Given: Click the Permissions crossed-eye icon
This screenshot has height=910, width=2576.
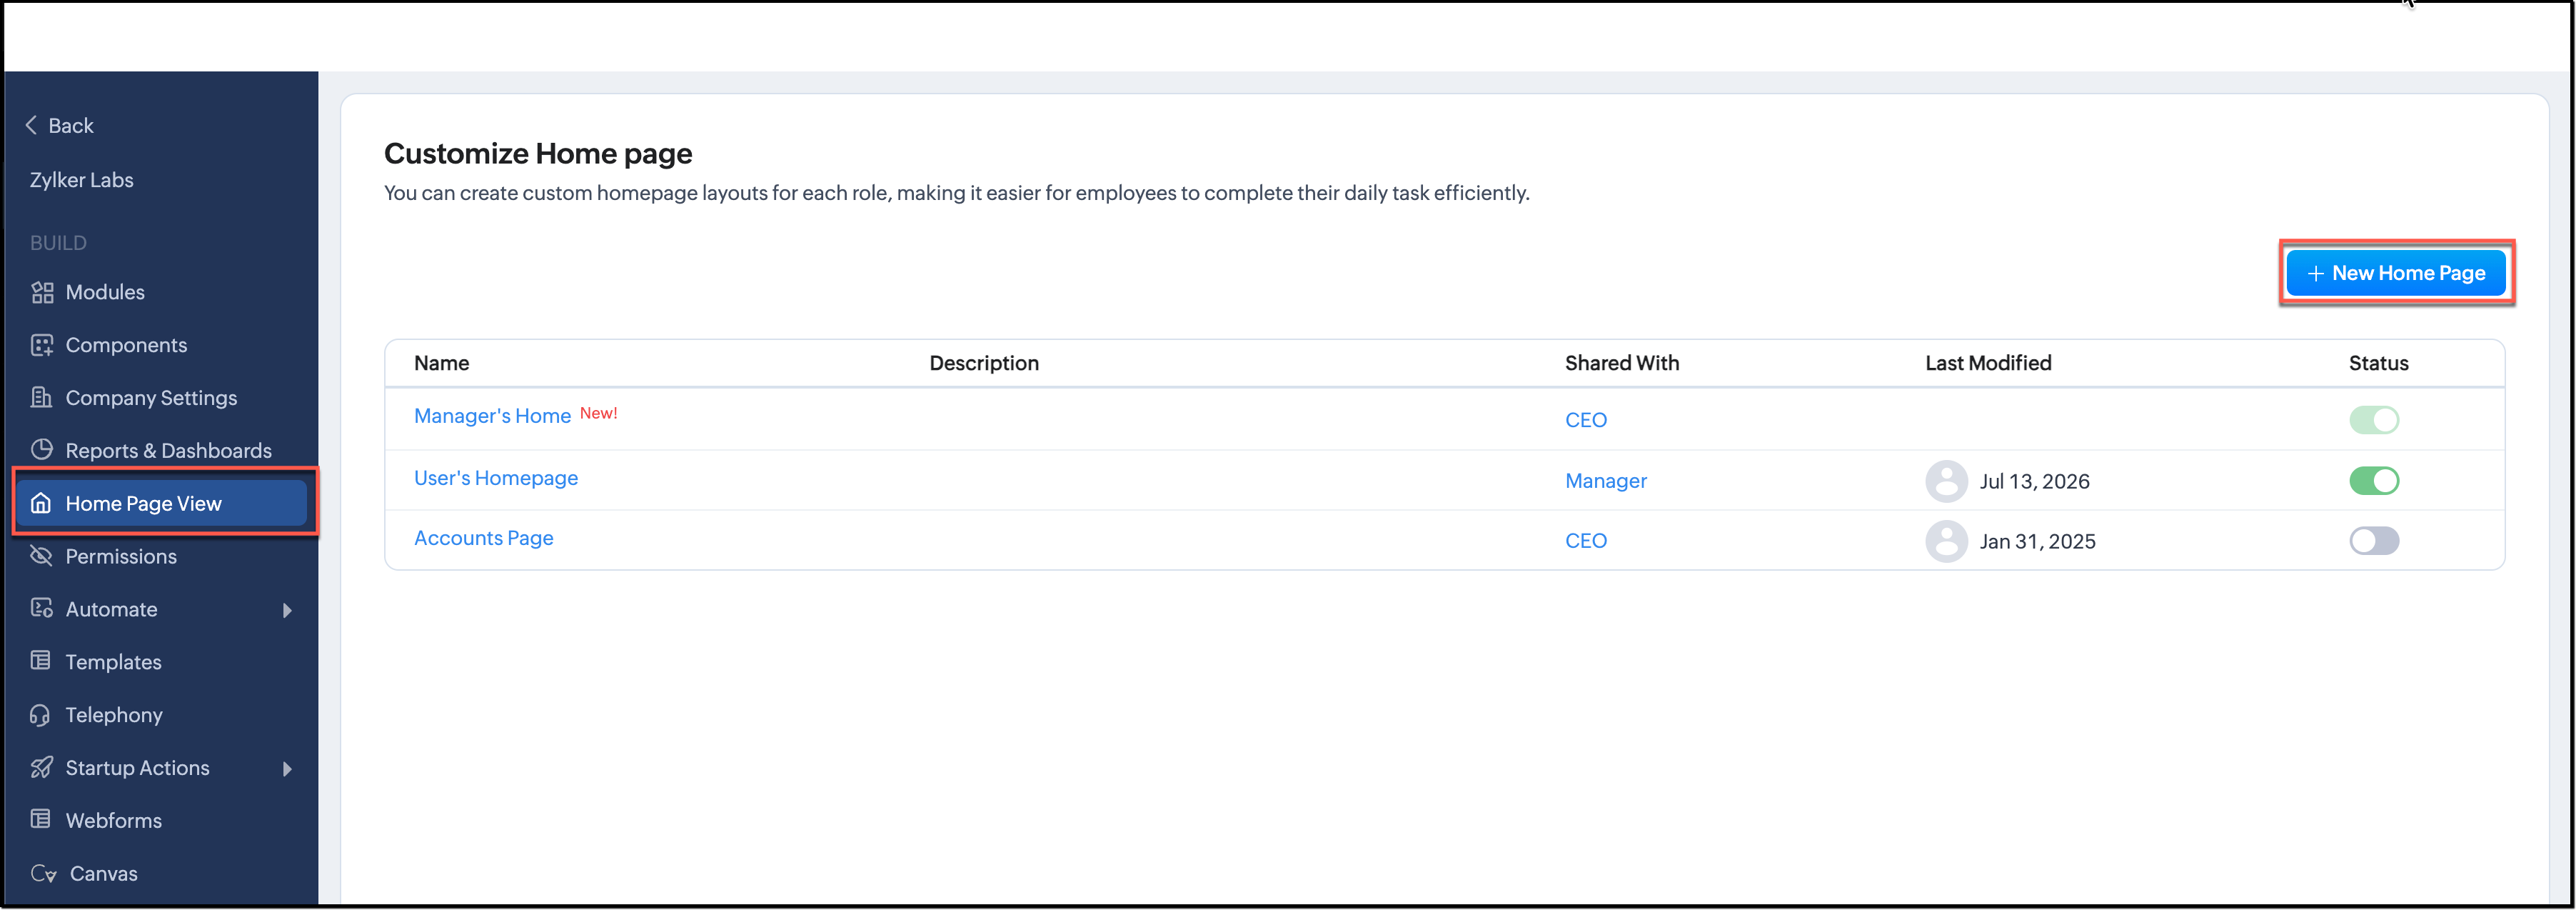Looking at the screenshot, I should (x=42, y=555).
